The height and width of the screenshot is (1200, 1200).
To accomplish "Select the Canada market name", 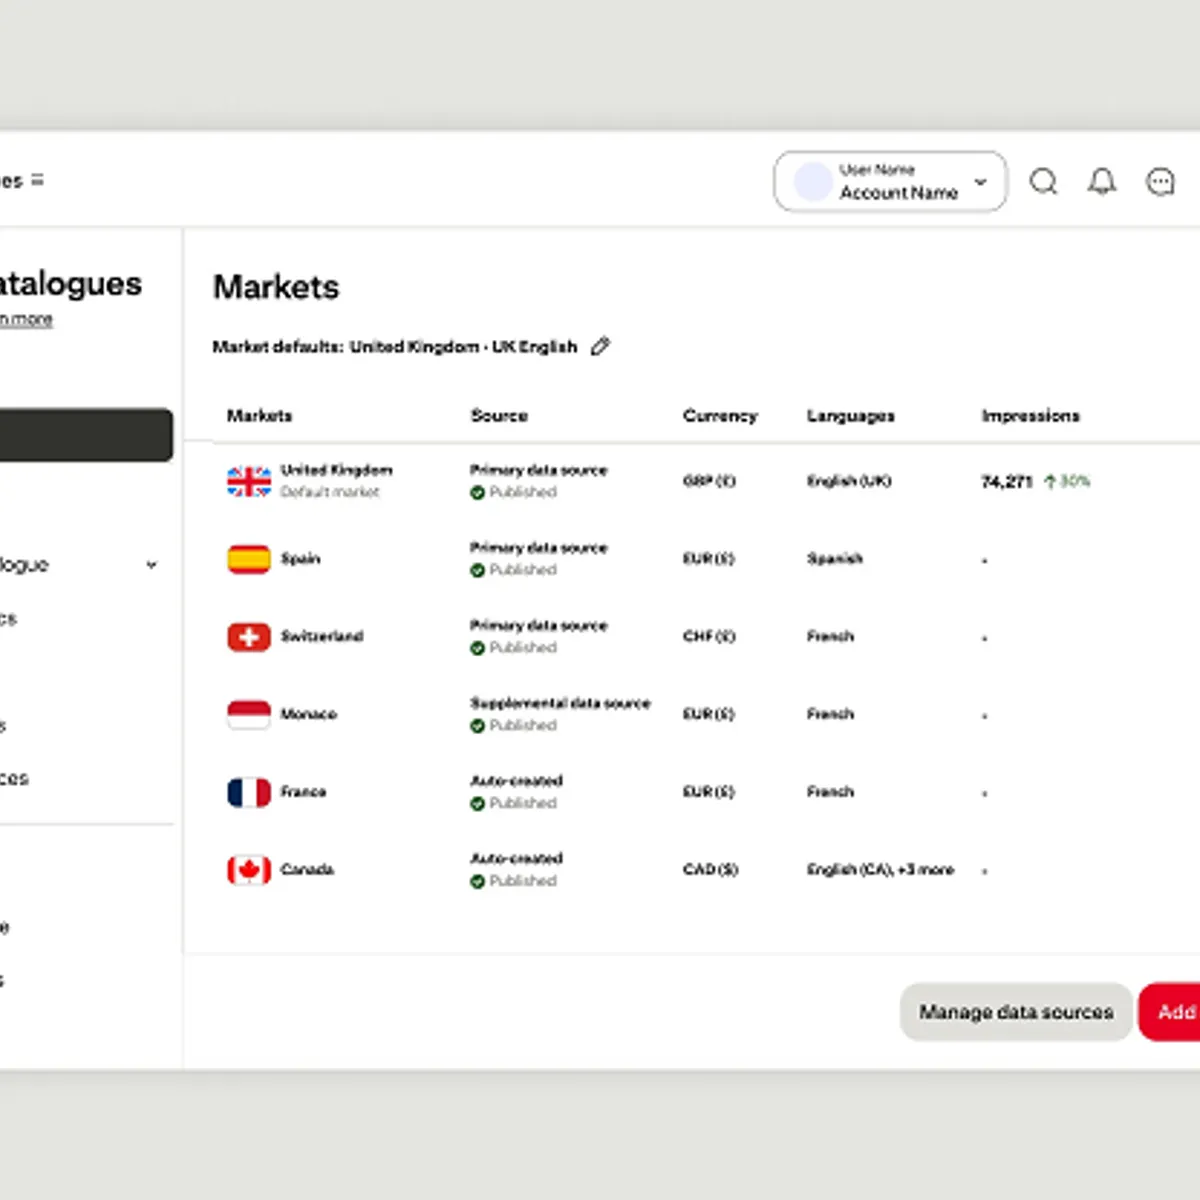I will coord(307,870).
